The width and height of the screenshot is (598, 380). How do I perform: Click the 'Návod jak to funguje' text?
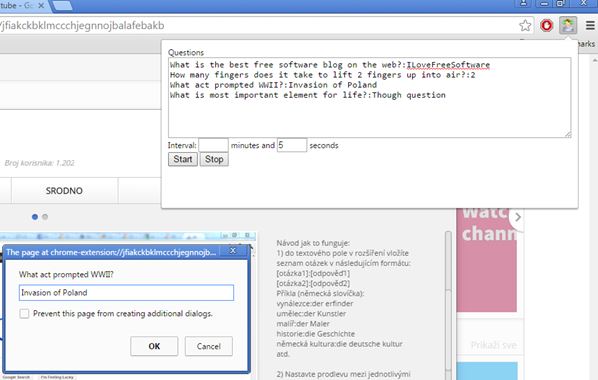coord(313,243)
